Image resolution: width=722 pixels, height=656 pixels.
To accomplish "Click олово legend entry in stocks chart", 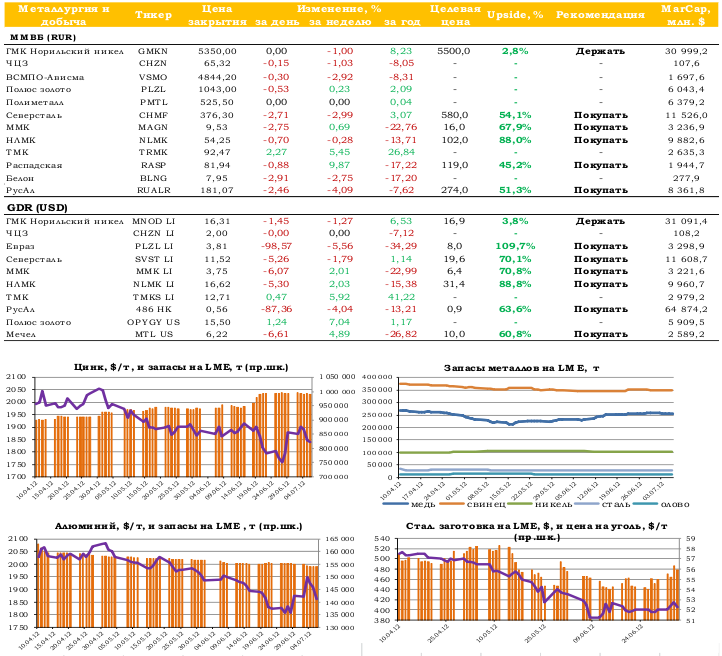I will tap(661, 505).
